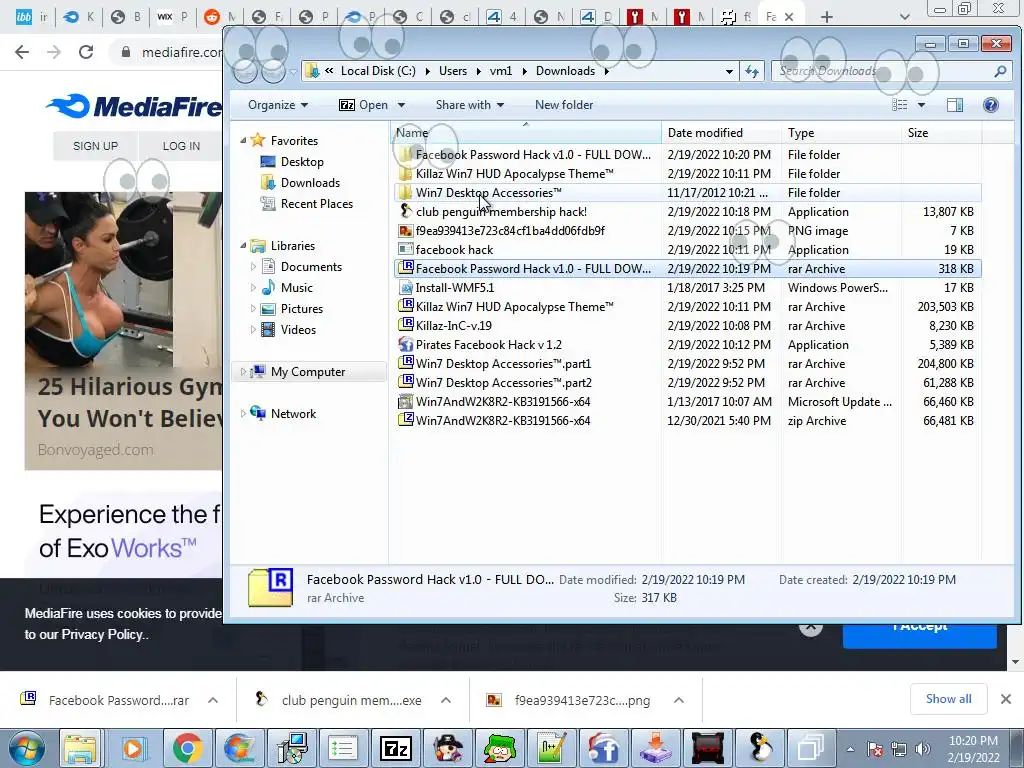Open options for Facebook Password rar download
1024x768 pixels.
[x=213, y=700]
